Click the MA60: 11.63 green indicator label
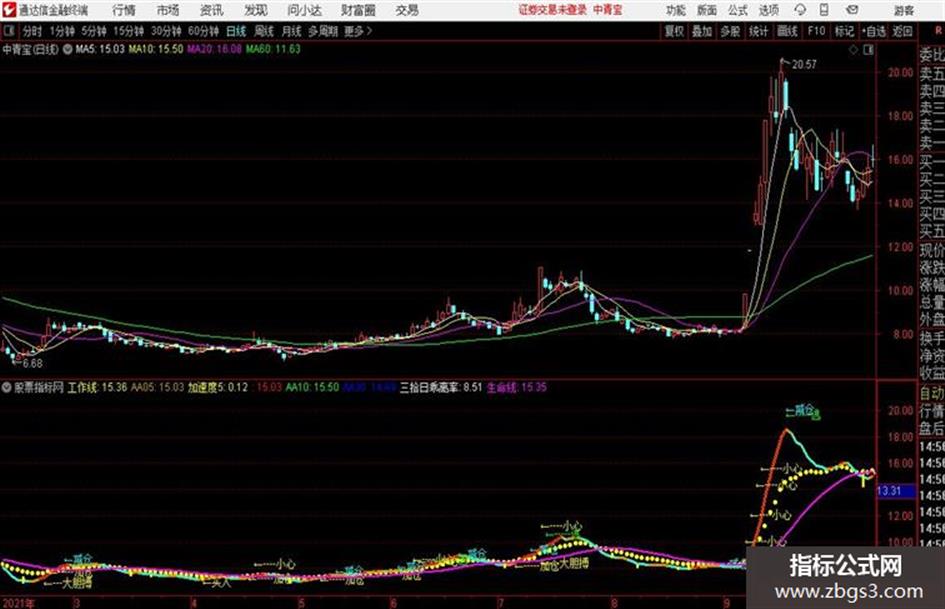Screen dimensions: 945x609 click(x=273, y=49)
